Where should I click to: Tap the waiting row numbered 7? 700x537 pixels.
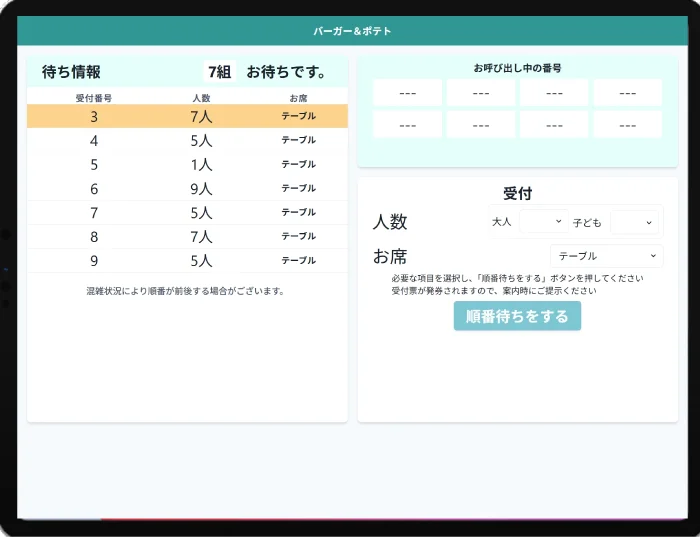pyautogui.click(x=187, y=212)
